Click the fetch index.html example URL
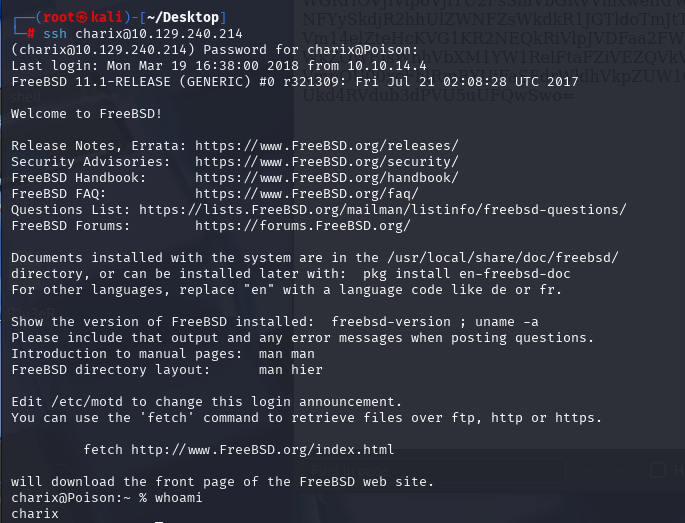 (x=263, y=450)
